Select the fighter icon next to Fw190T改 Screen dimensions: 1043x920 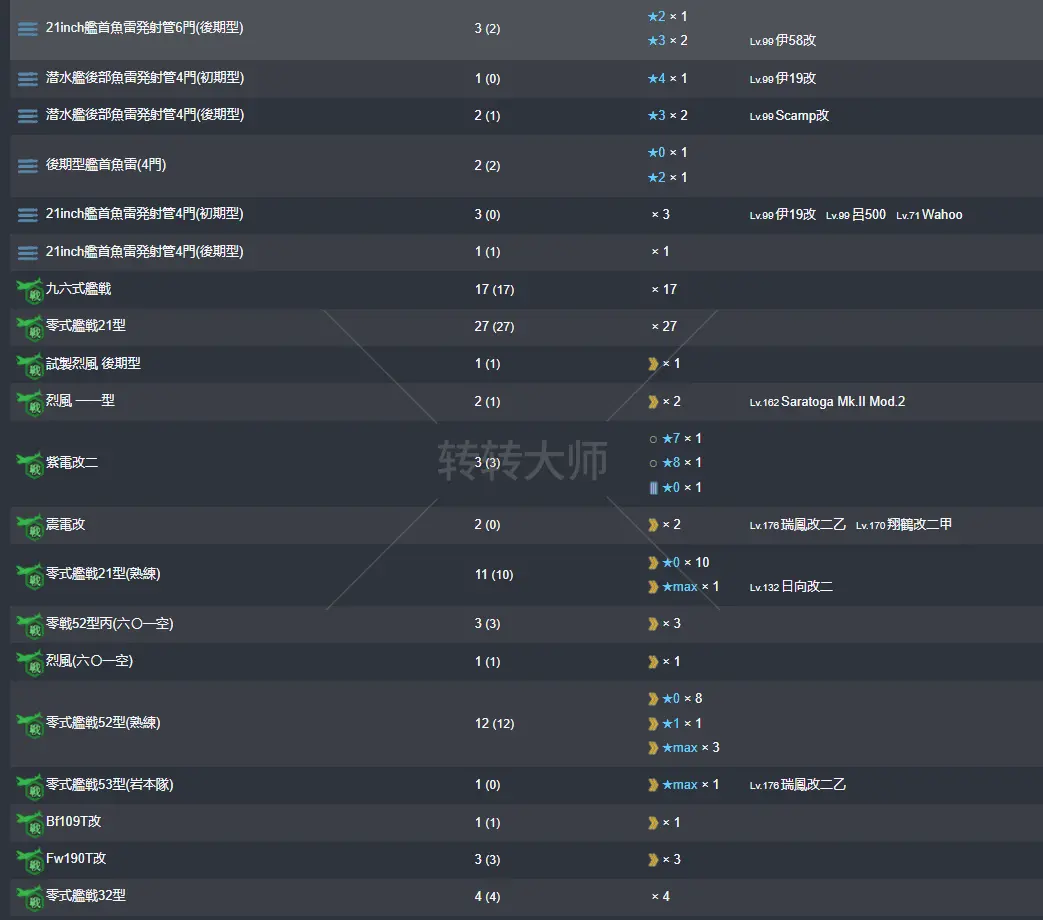click(x=30, y=860)
